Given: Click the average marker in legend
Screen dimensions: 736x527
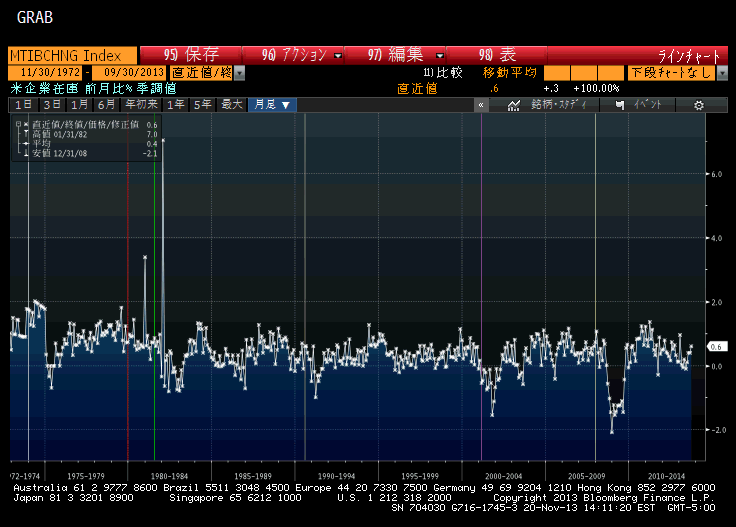Looking at the screenshot, I should (24, 144).
